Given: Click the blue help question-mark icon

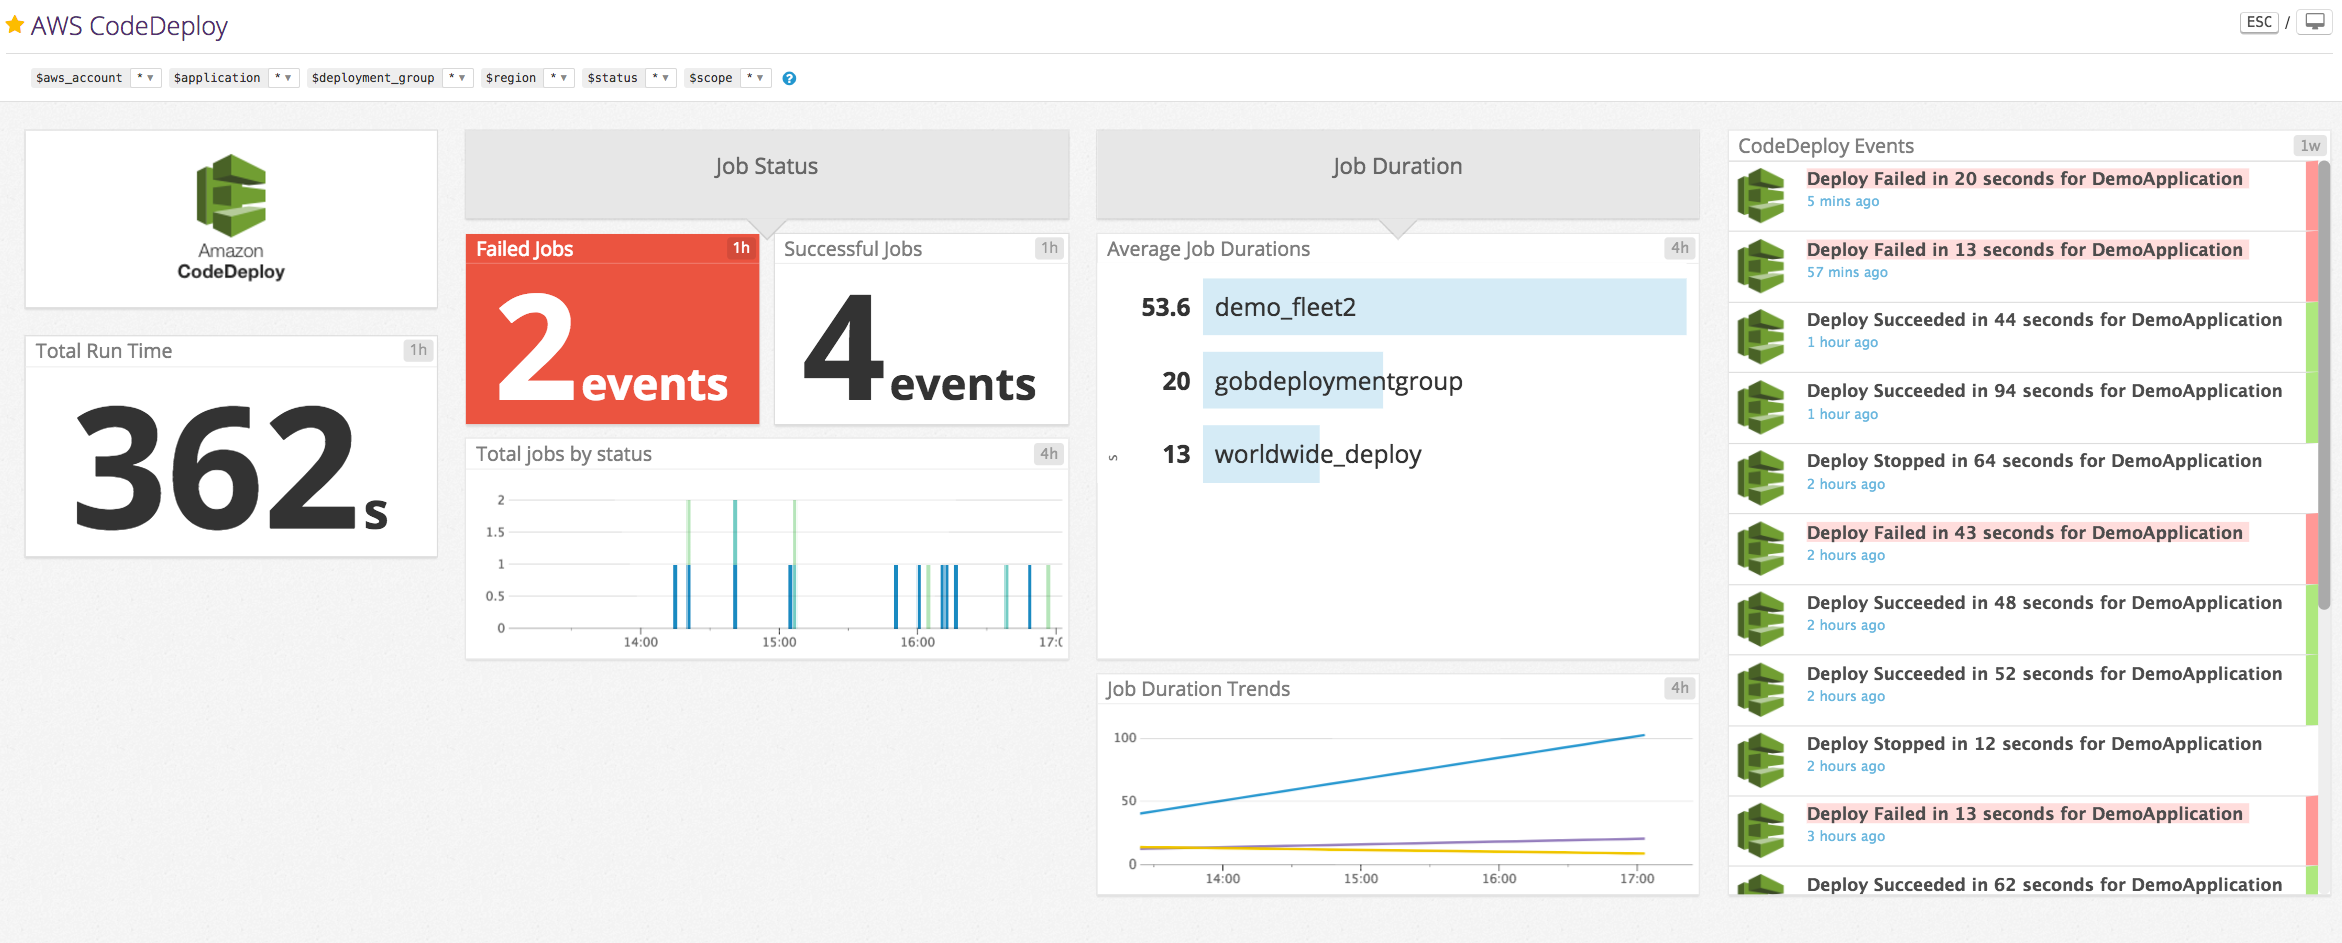Looking at the screenshot, I should [789, 78].
